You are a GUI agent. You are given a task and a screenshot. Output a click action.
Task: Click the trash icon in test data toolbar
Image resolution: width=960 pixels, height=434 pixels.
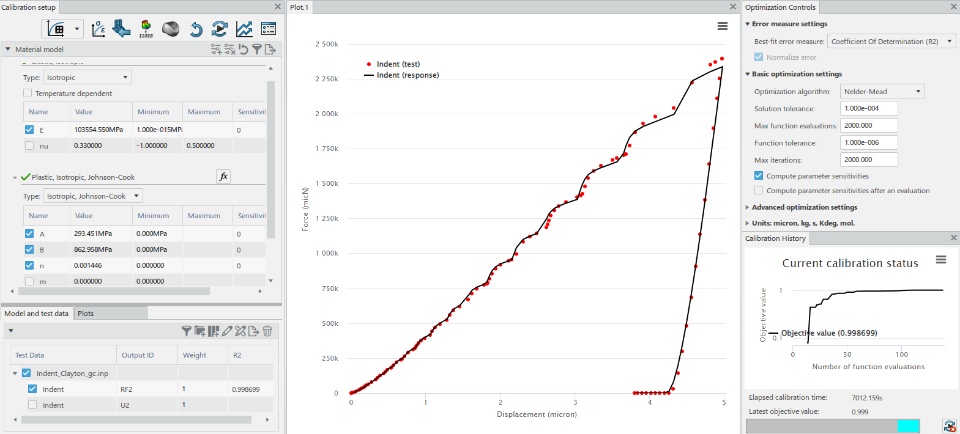point(267,331)
